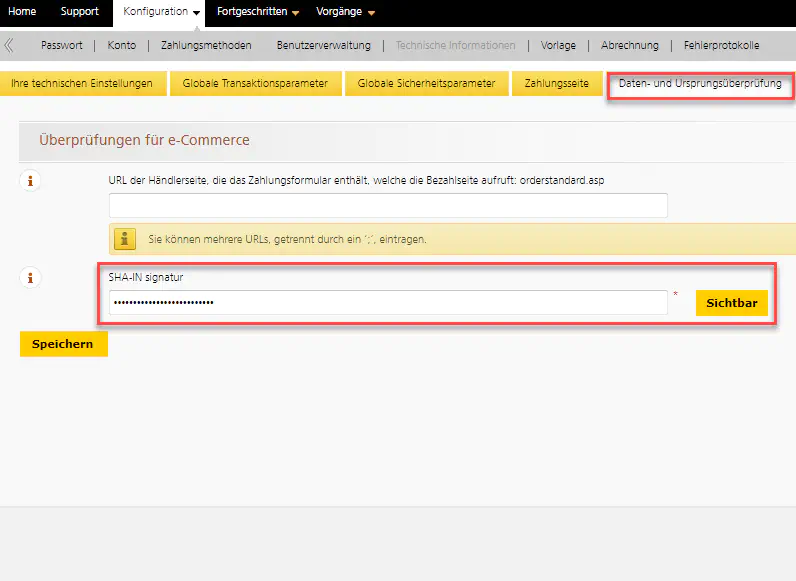Reveal SHA-IN signature with Sichtbar
The width and height of the screenshot is (796, 581).
731,302
